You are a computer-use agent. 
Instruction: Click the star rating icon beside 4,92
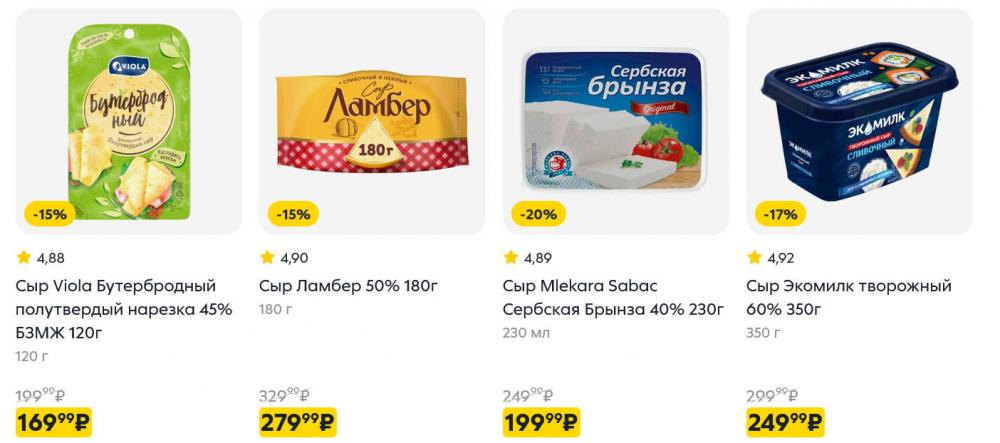(x=754, y=258)
